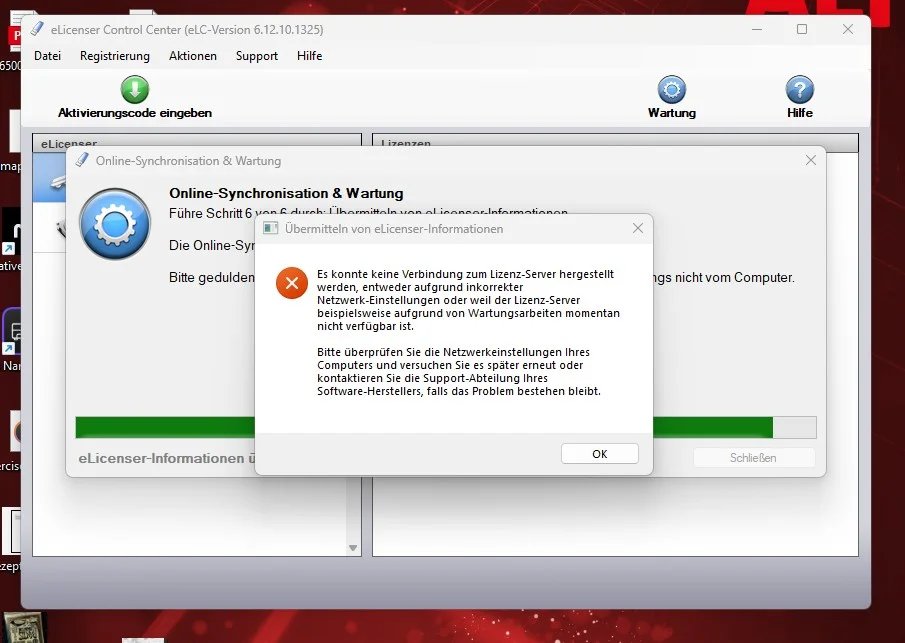Open Wartung via the gear icon

tap(672, 89)
